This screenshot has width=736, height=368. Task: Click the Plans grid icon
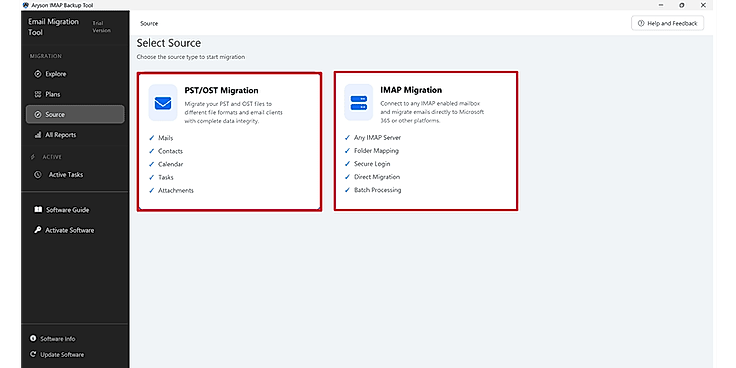point(38,94)
